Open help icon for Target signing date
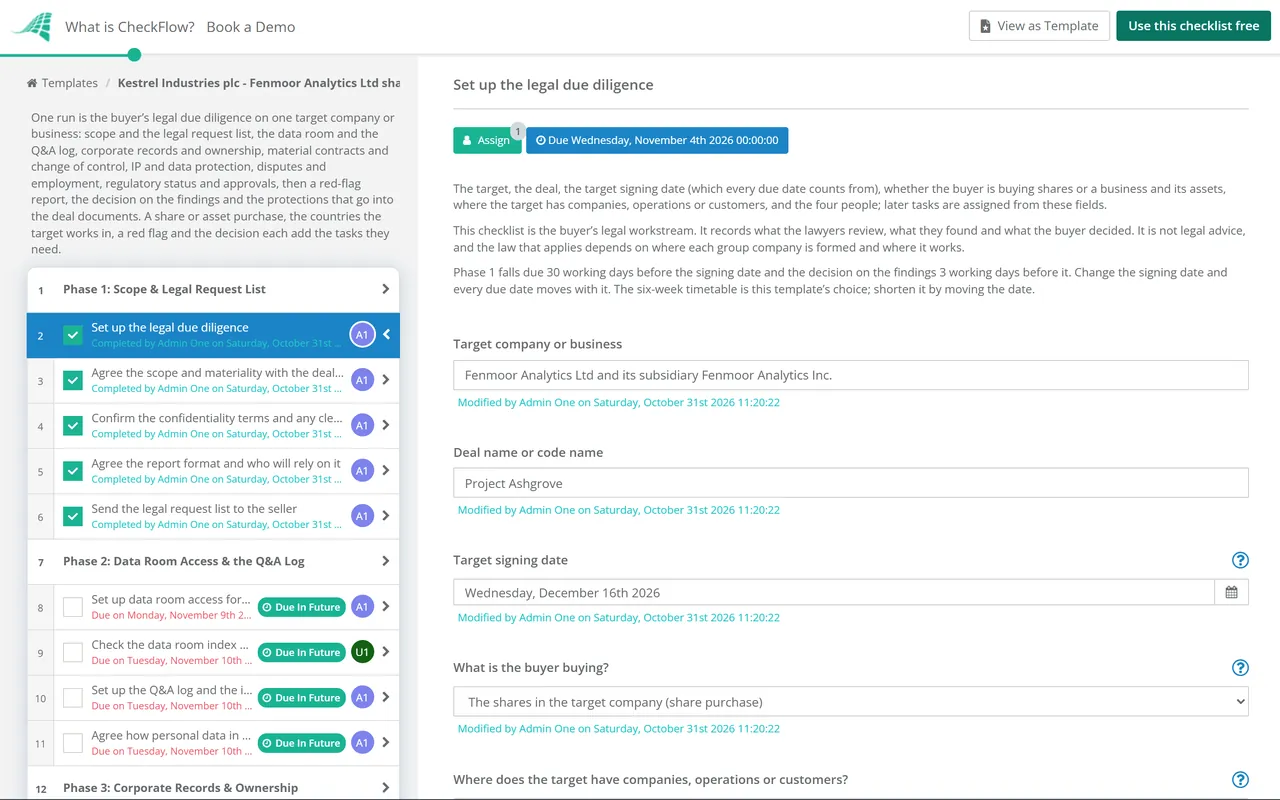The height and width of the screenshot is (800, 1280). point(1240,560)
